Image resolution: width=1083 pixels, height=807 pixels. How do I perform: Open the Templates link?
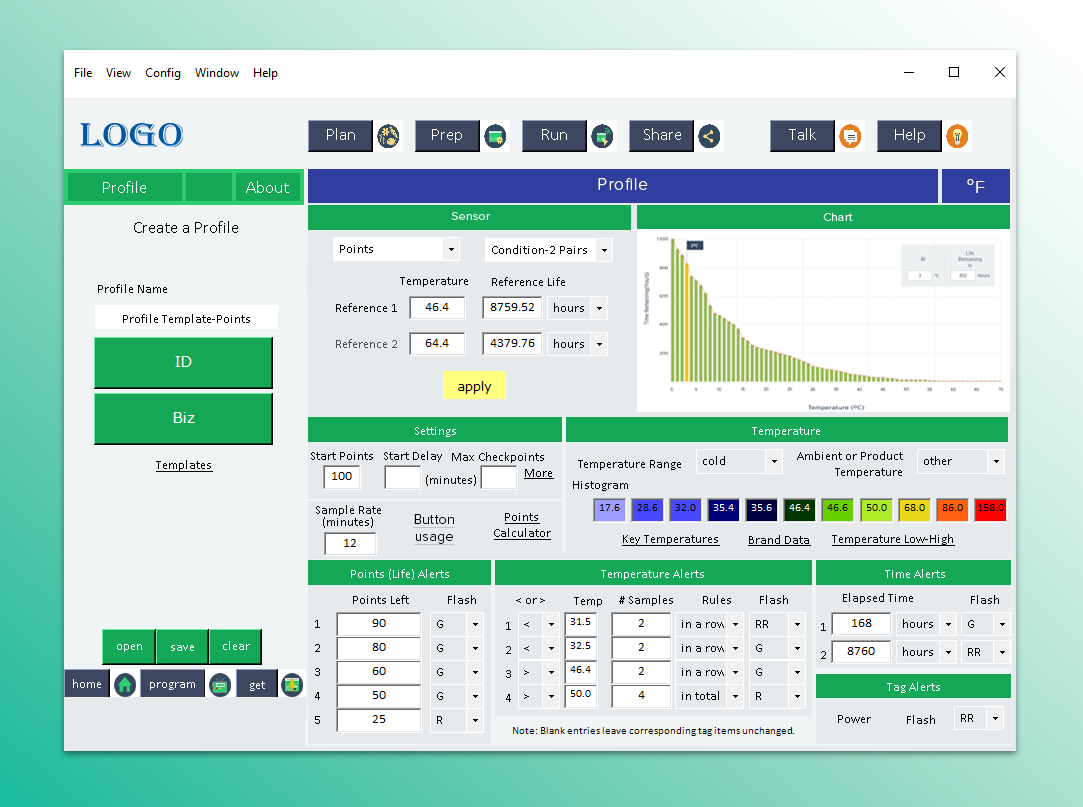point(184,465)
